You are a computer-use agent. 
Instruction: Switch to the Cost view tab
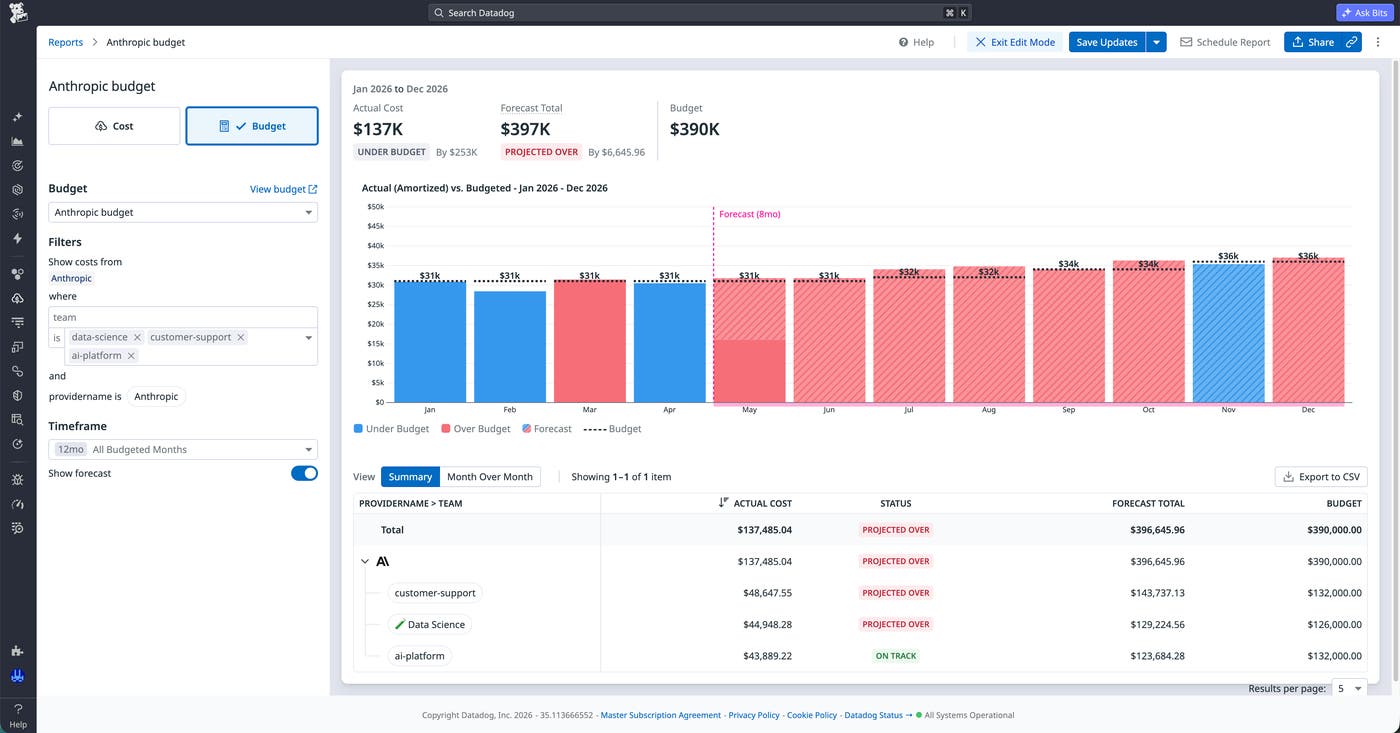coord(114,126)
